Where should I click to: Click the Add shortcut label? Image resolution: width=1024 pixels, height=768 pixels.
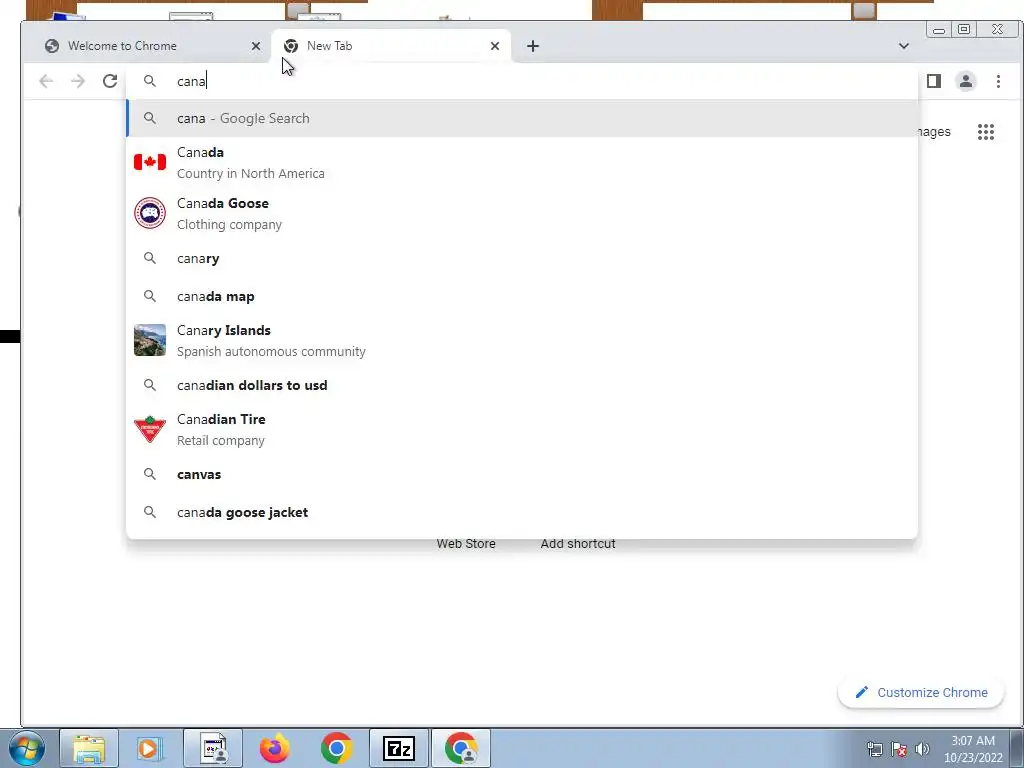(578, 543)
